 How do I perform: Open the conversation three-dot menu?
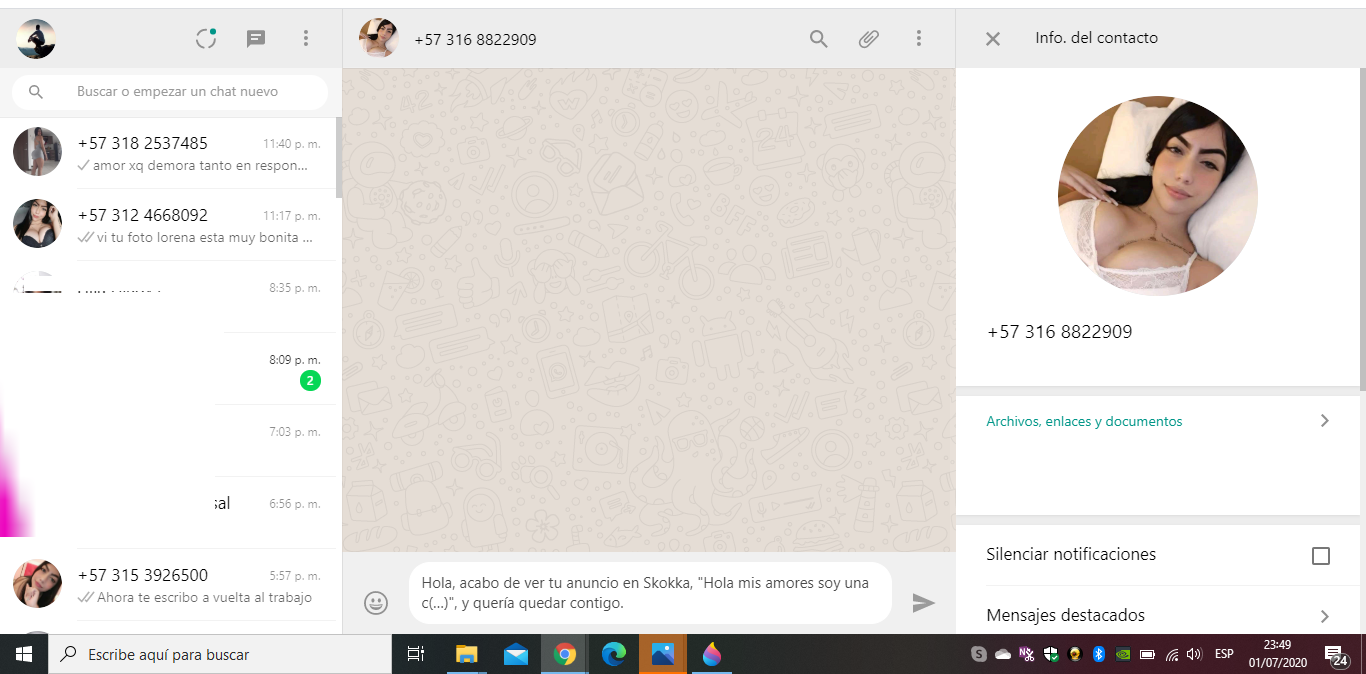918,39
